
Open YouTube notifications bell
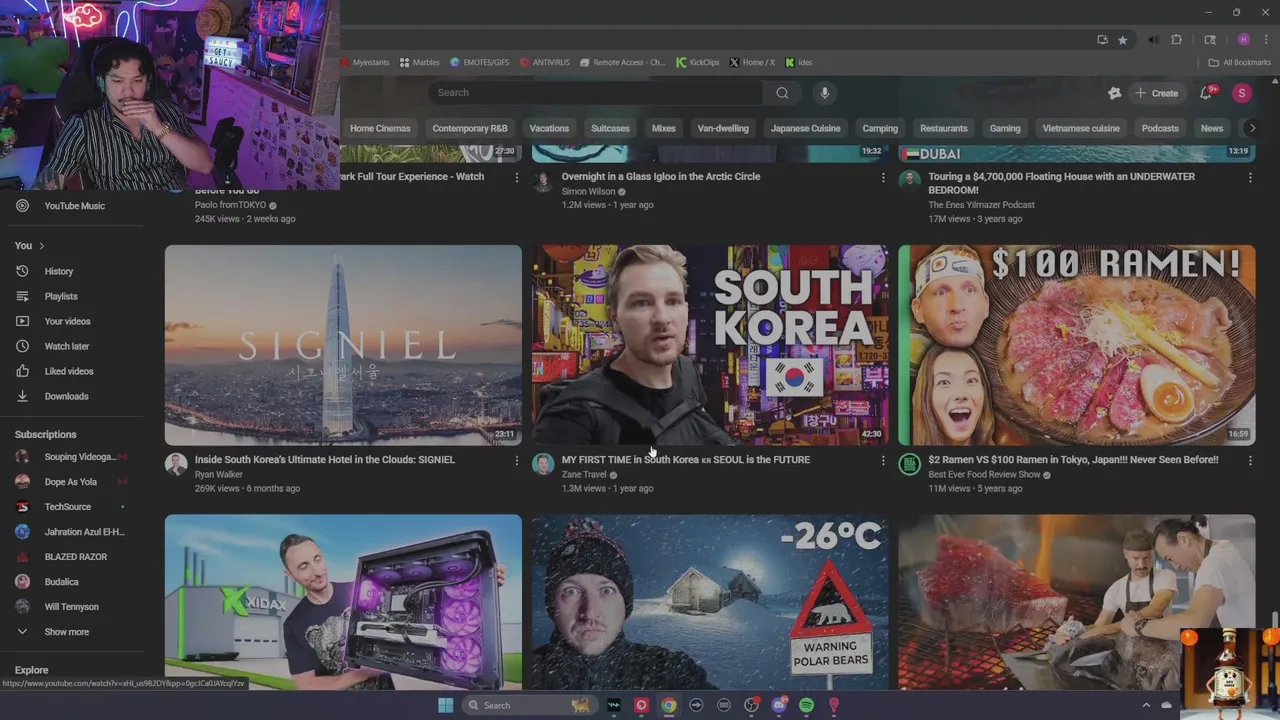(x=1206, y=93)
